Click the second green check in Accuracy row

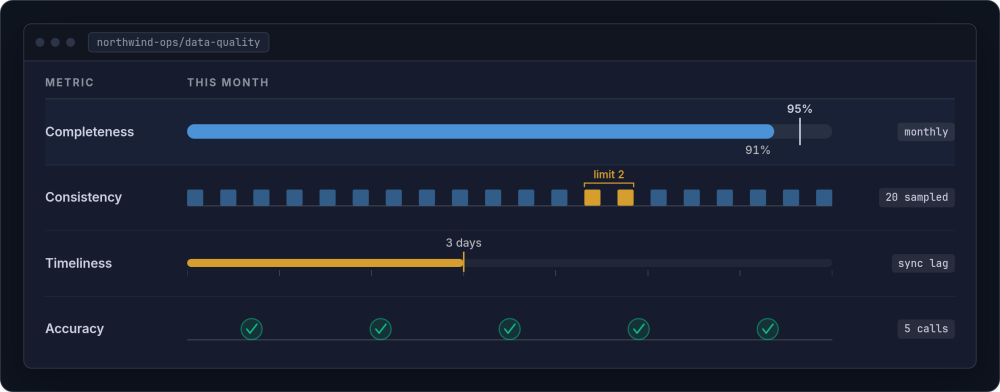pyautogui.click(x=381, y=329)
